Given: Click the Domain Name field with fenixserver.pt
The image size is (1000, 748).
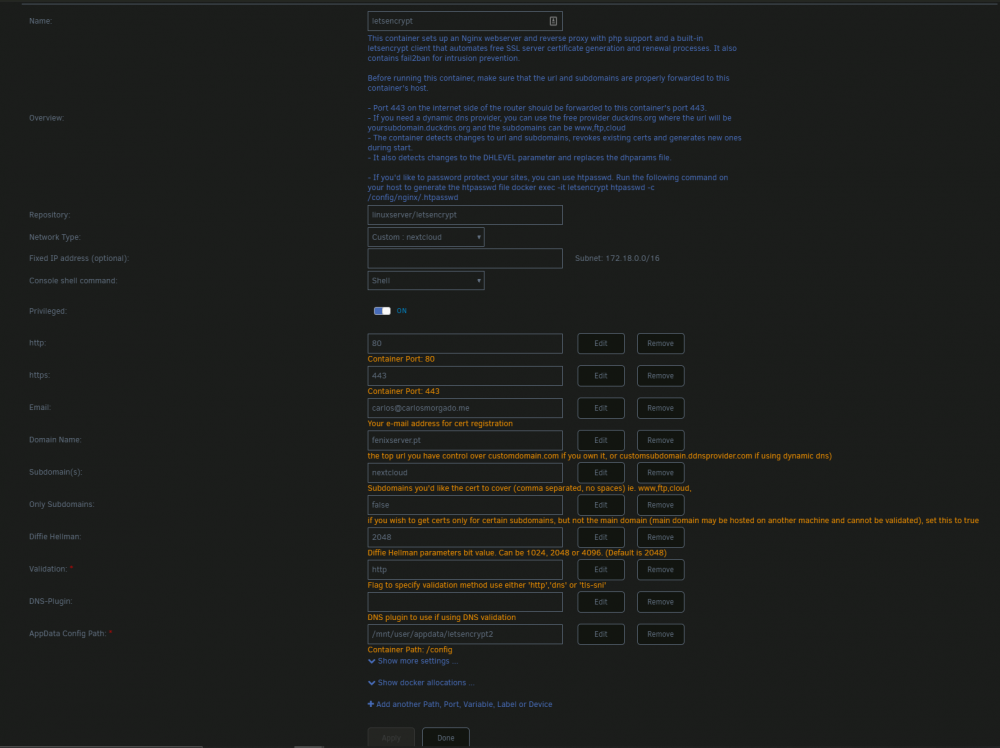Looking at the screenshot, I should (465, 441).
